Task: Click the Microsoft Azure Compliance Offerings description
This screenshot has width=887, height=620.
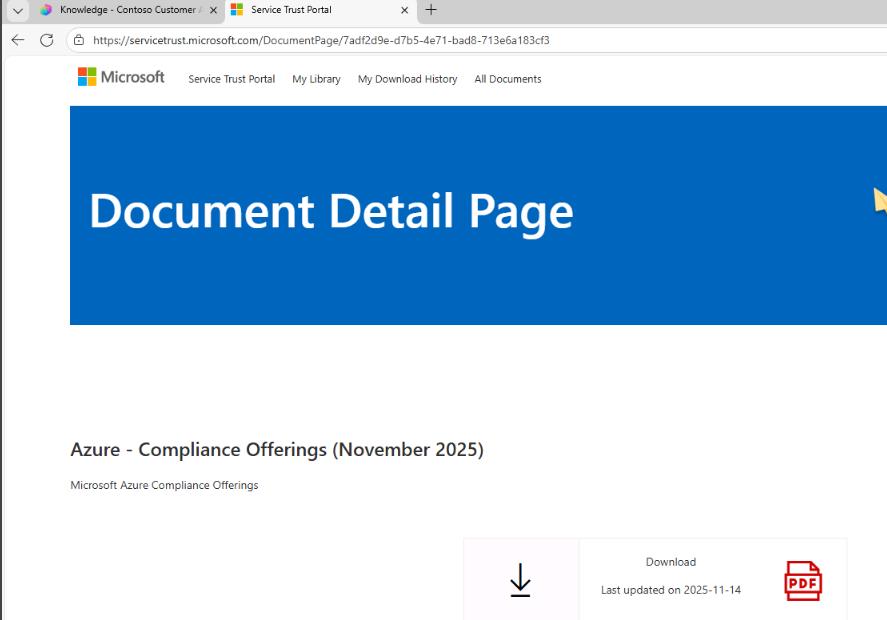Action: 164,485
